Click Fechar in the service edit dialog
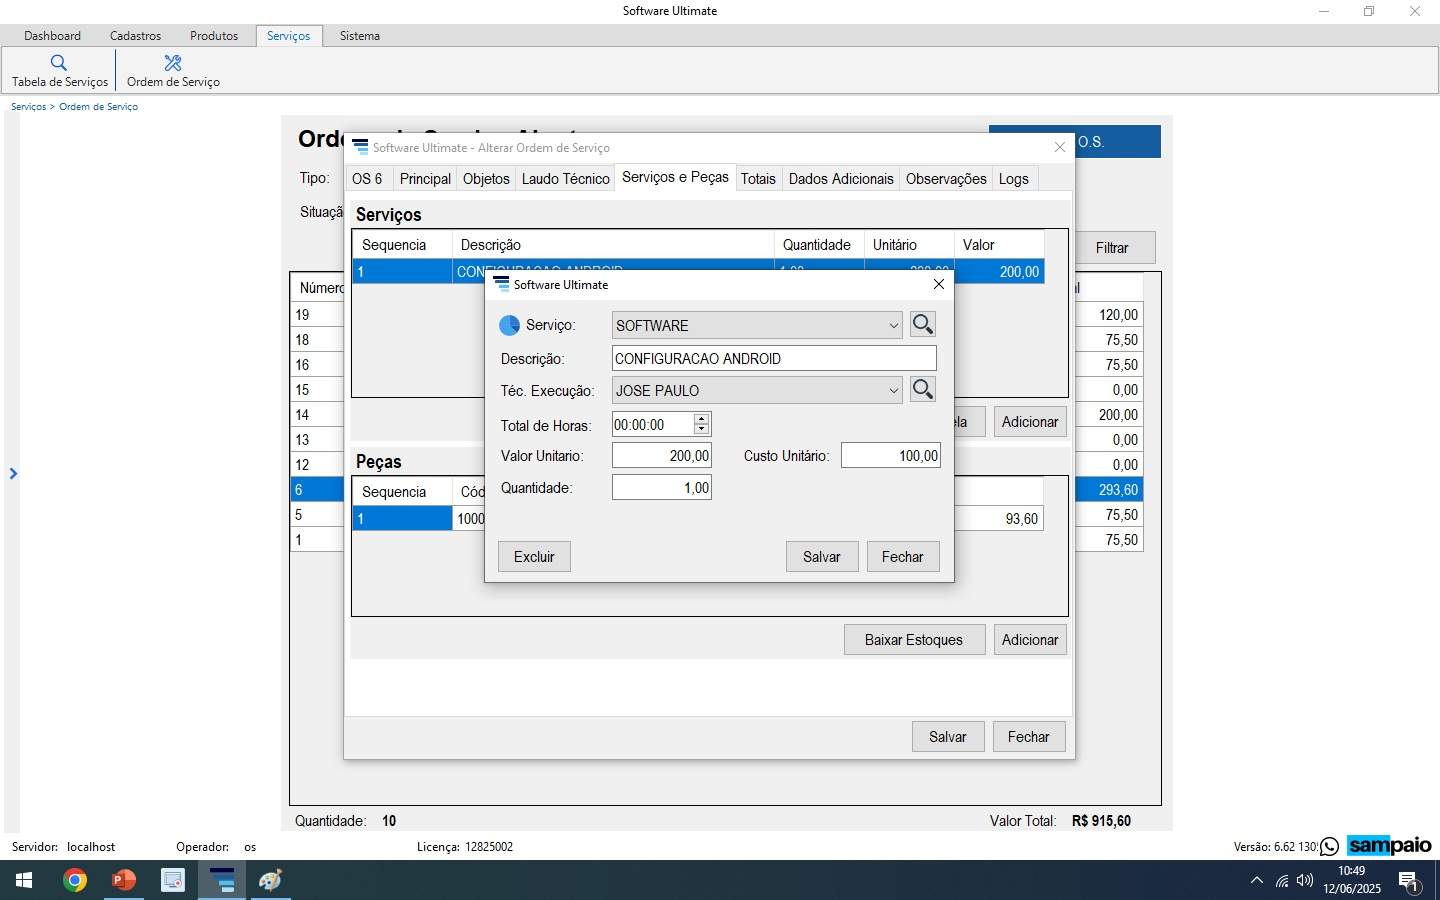The width and height of the screenshot is (1440, 900). 903,557
